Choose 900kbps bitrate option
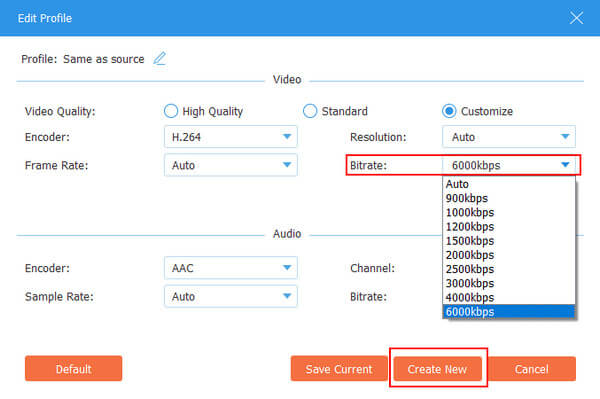 [x=509, y=198]
